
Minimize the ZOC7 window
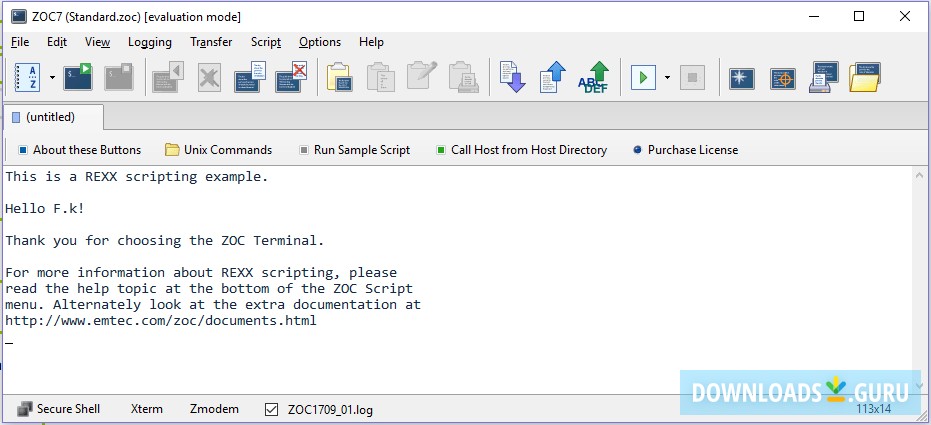(x=813, y=17)
